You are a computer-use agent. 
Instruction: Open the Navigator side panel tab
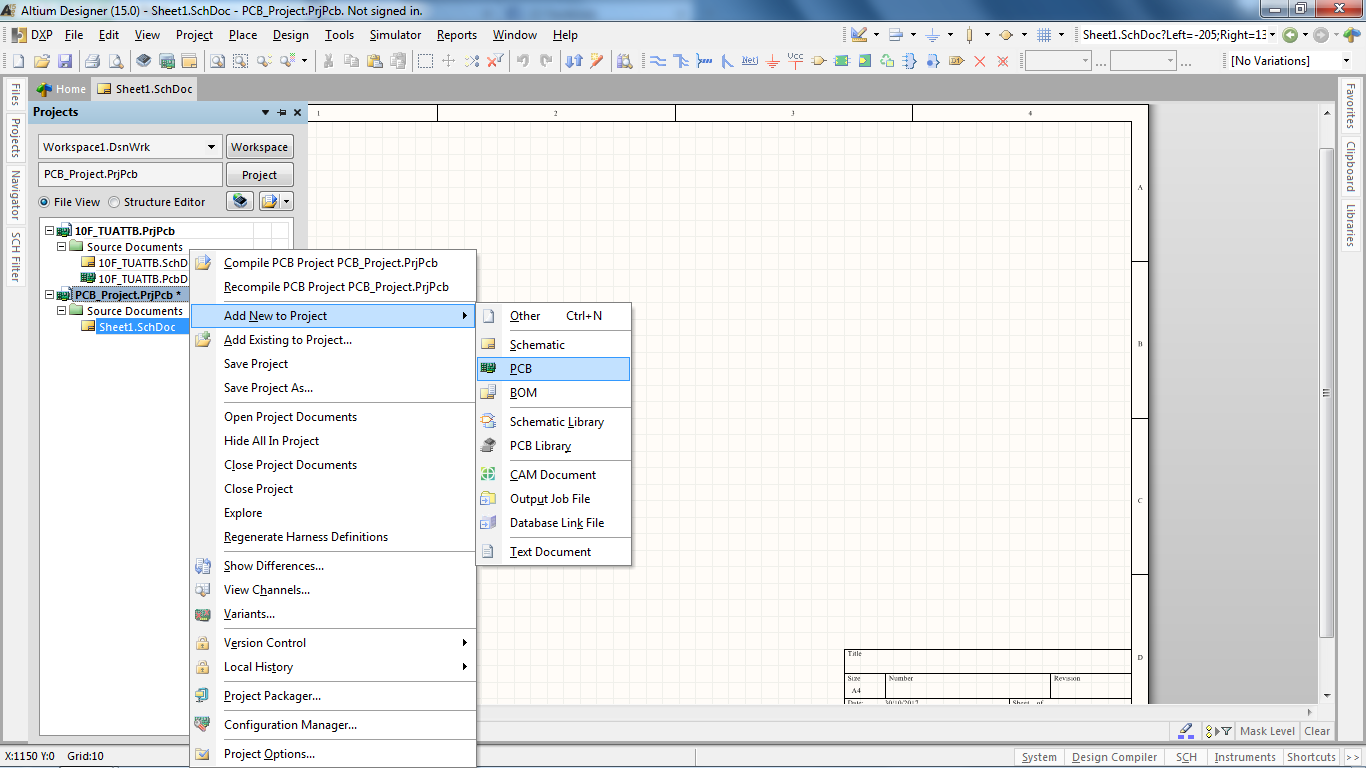(x=15, y=195)
